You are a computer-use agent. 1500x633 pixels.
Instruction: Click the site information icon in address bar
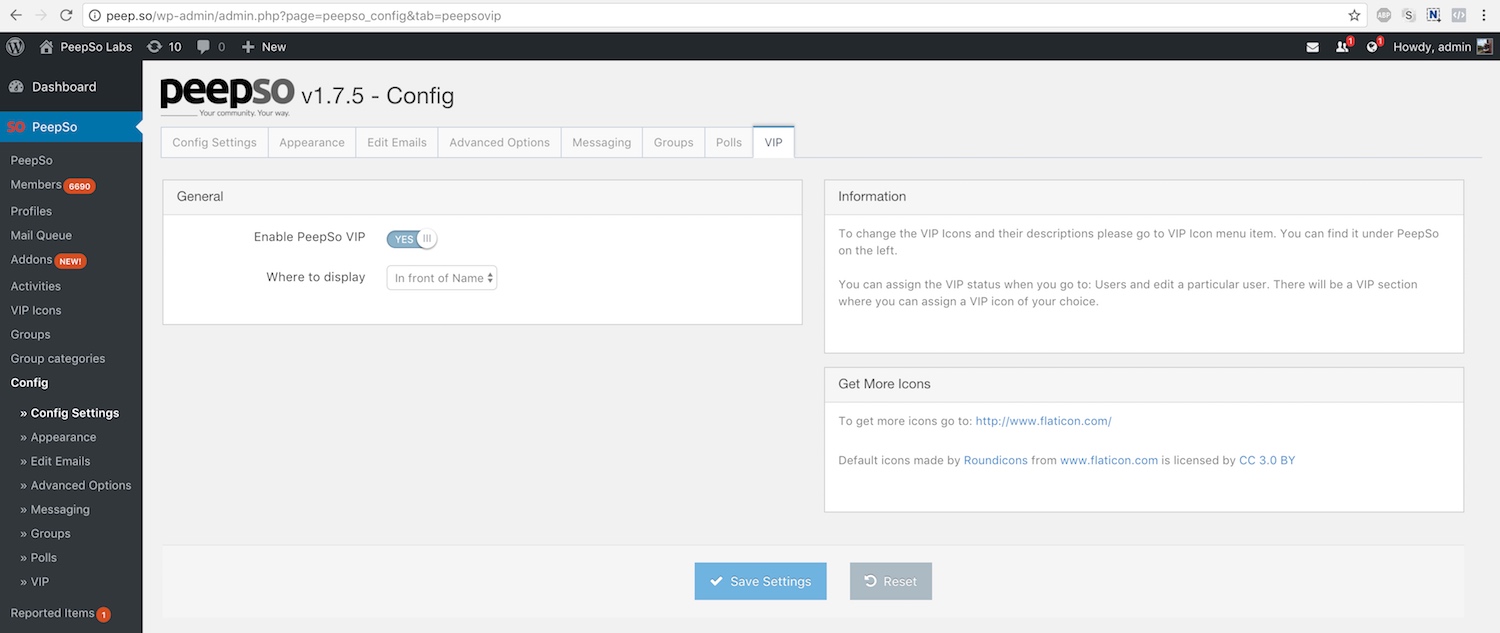pyautogui.click(x=95, y=15)
